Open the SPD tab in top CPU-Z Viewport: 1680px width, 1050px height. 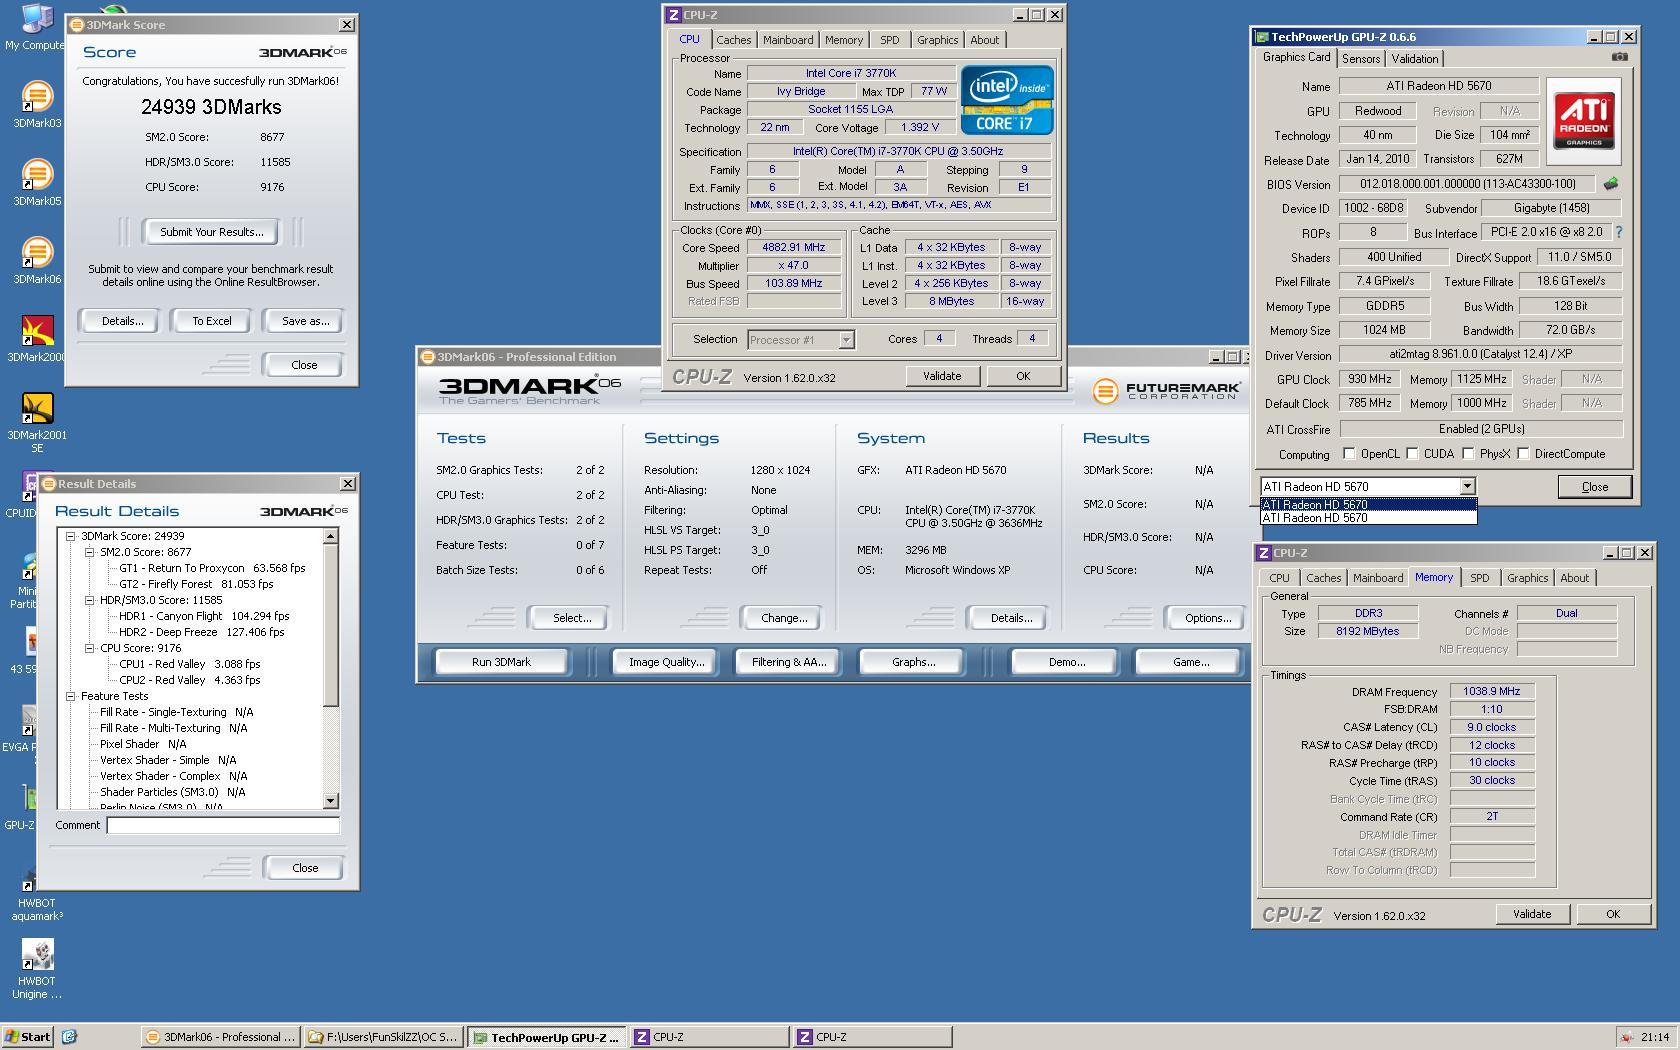coord(889,40)
